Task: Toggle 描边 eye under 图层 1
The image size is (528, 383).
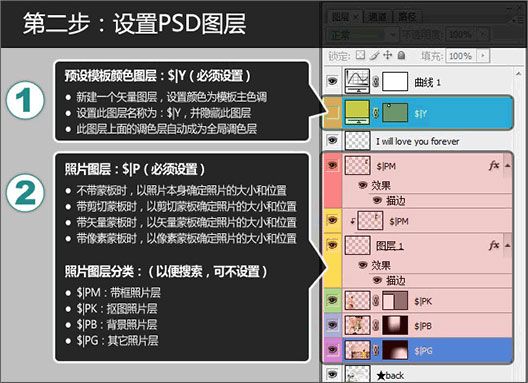Action: [377, 280]
